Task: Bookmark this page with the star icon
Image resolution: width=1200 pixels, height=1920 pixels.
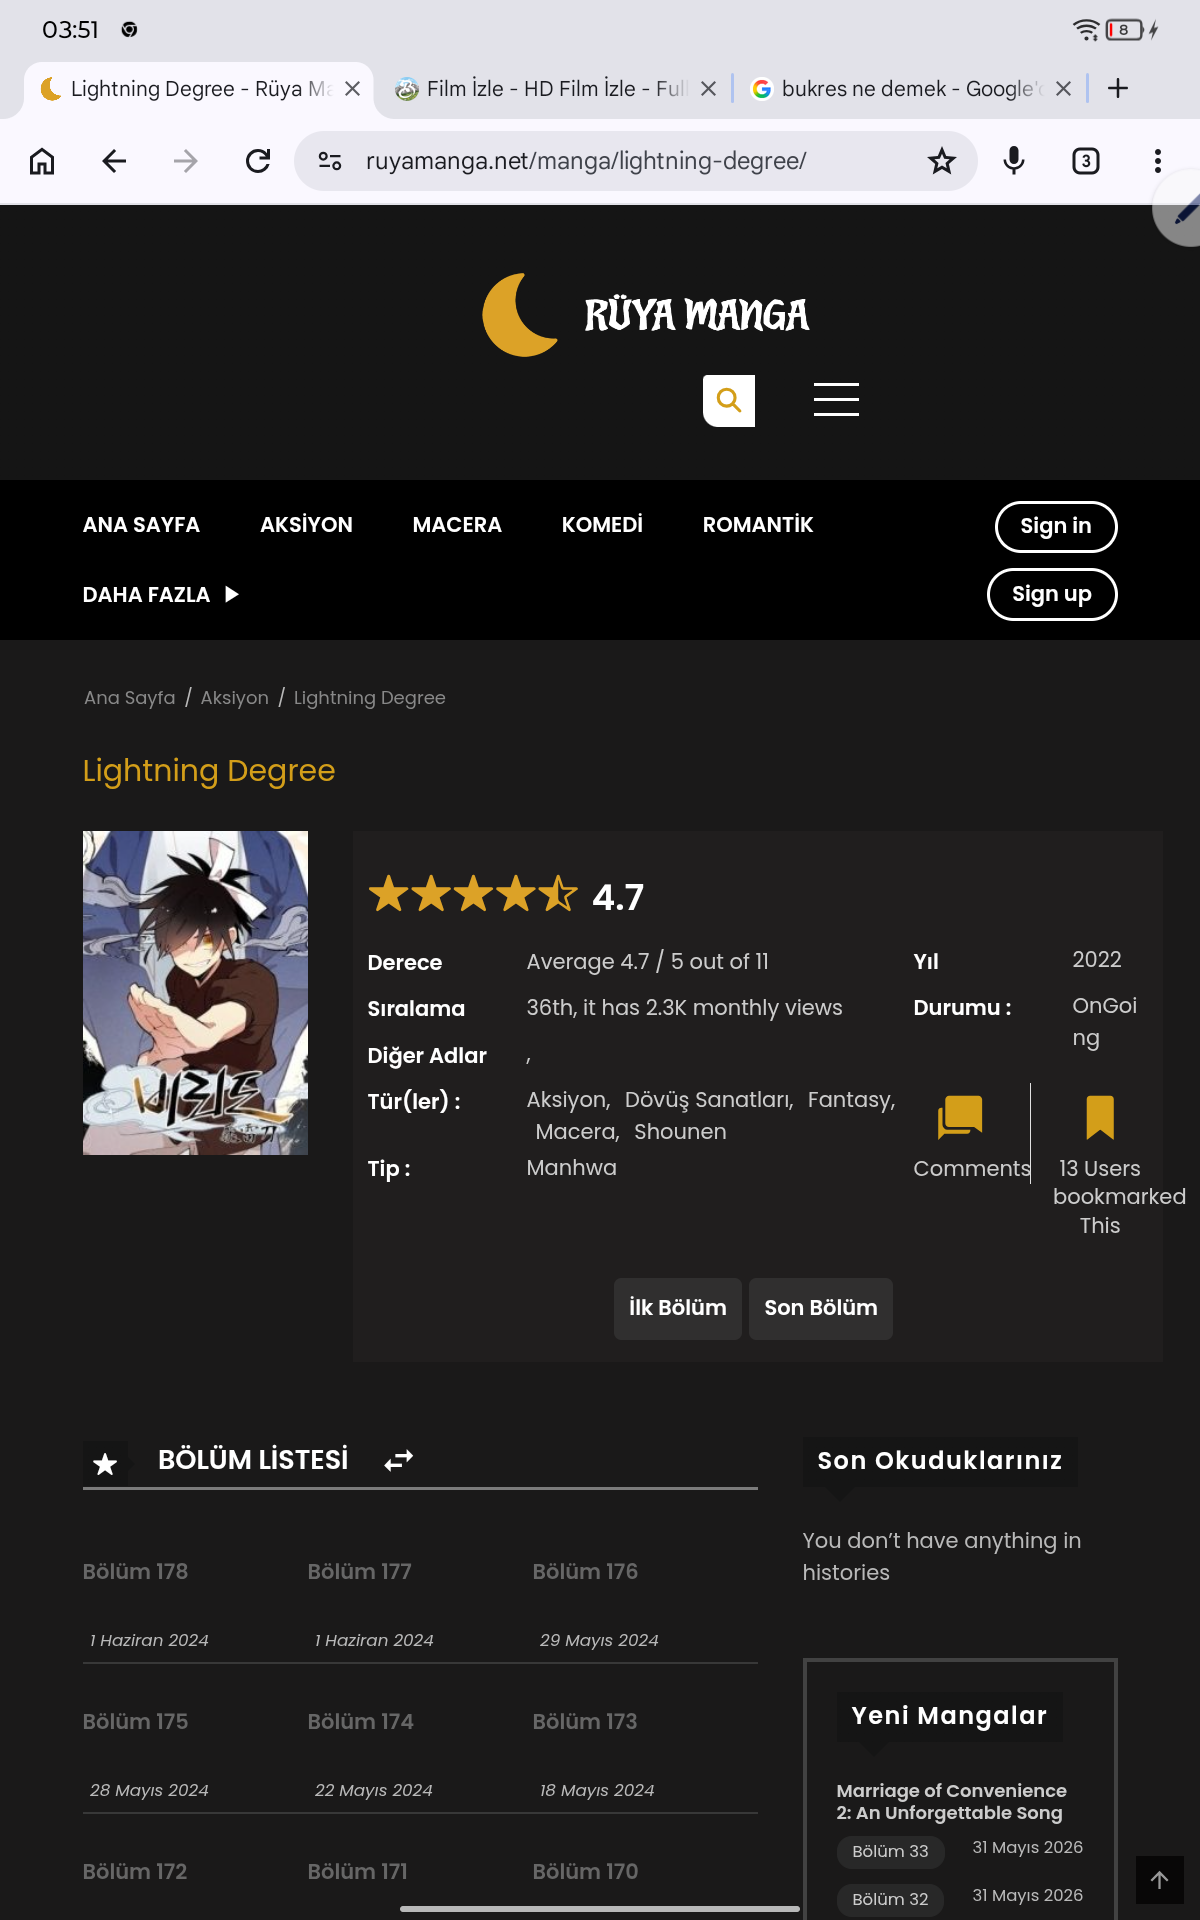Action: pos(942,161)
